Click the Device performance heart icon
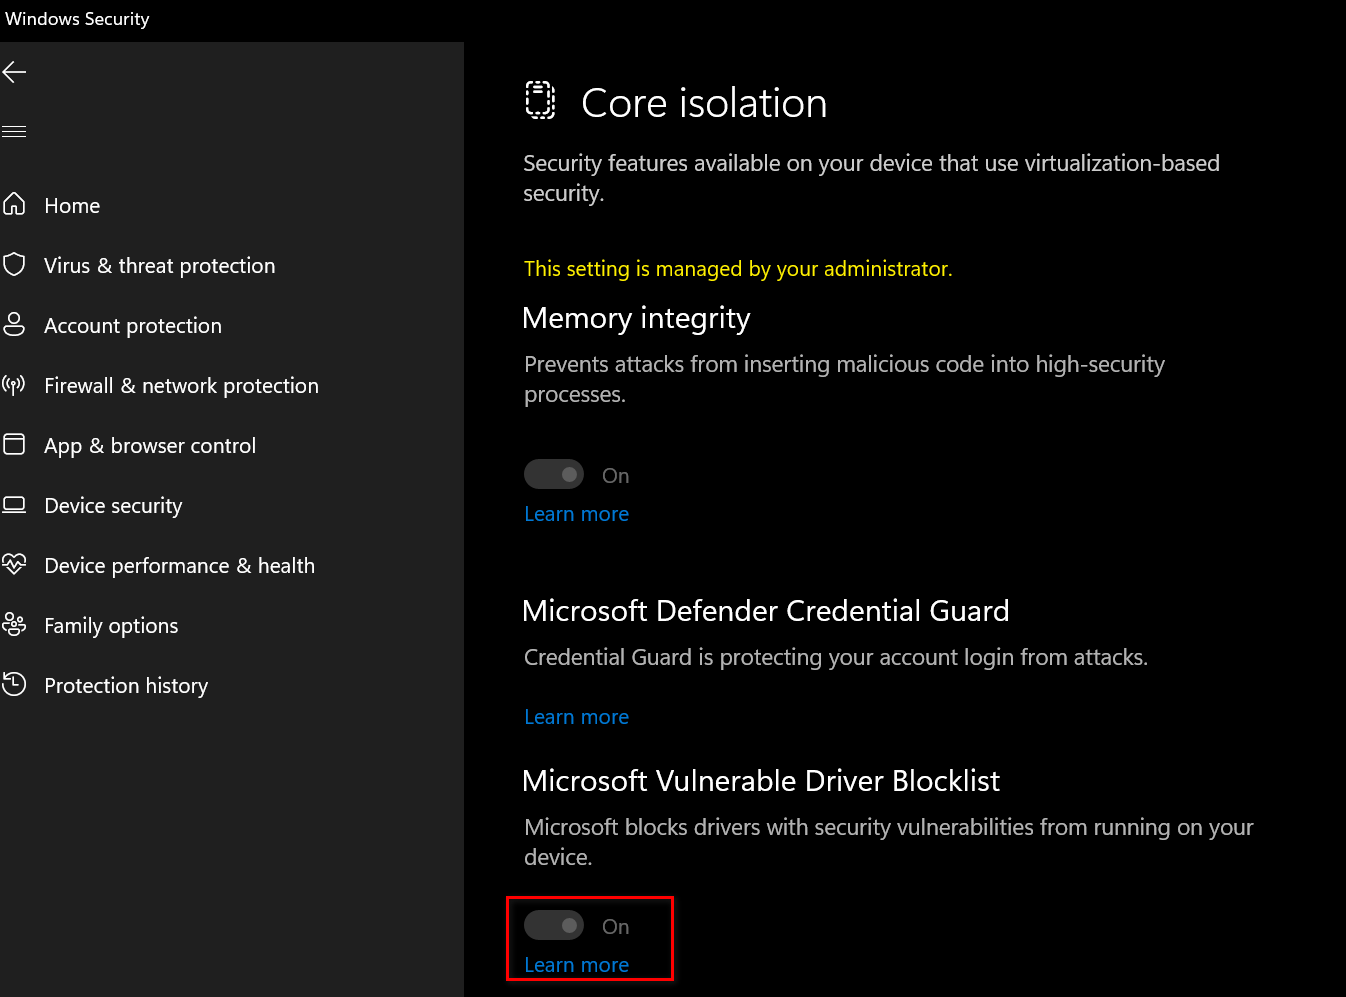Image resolution: width=1346 pixels, height=997 pixels. (x=14, y=565)
